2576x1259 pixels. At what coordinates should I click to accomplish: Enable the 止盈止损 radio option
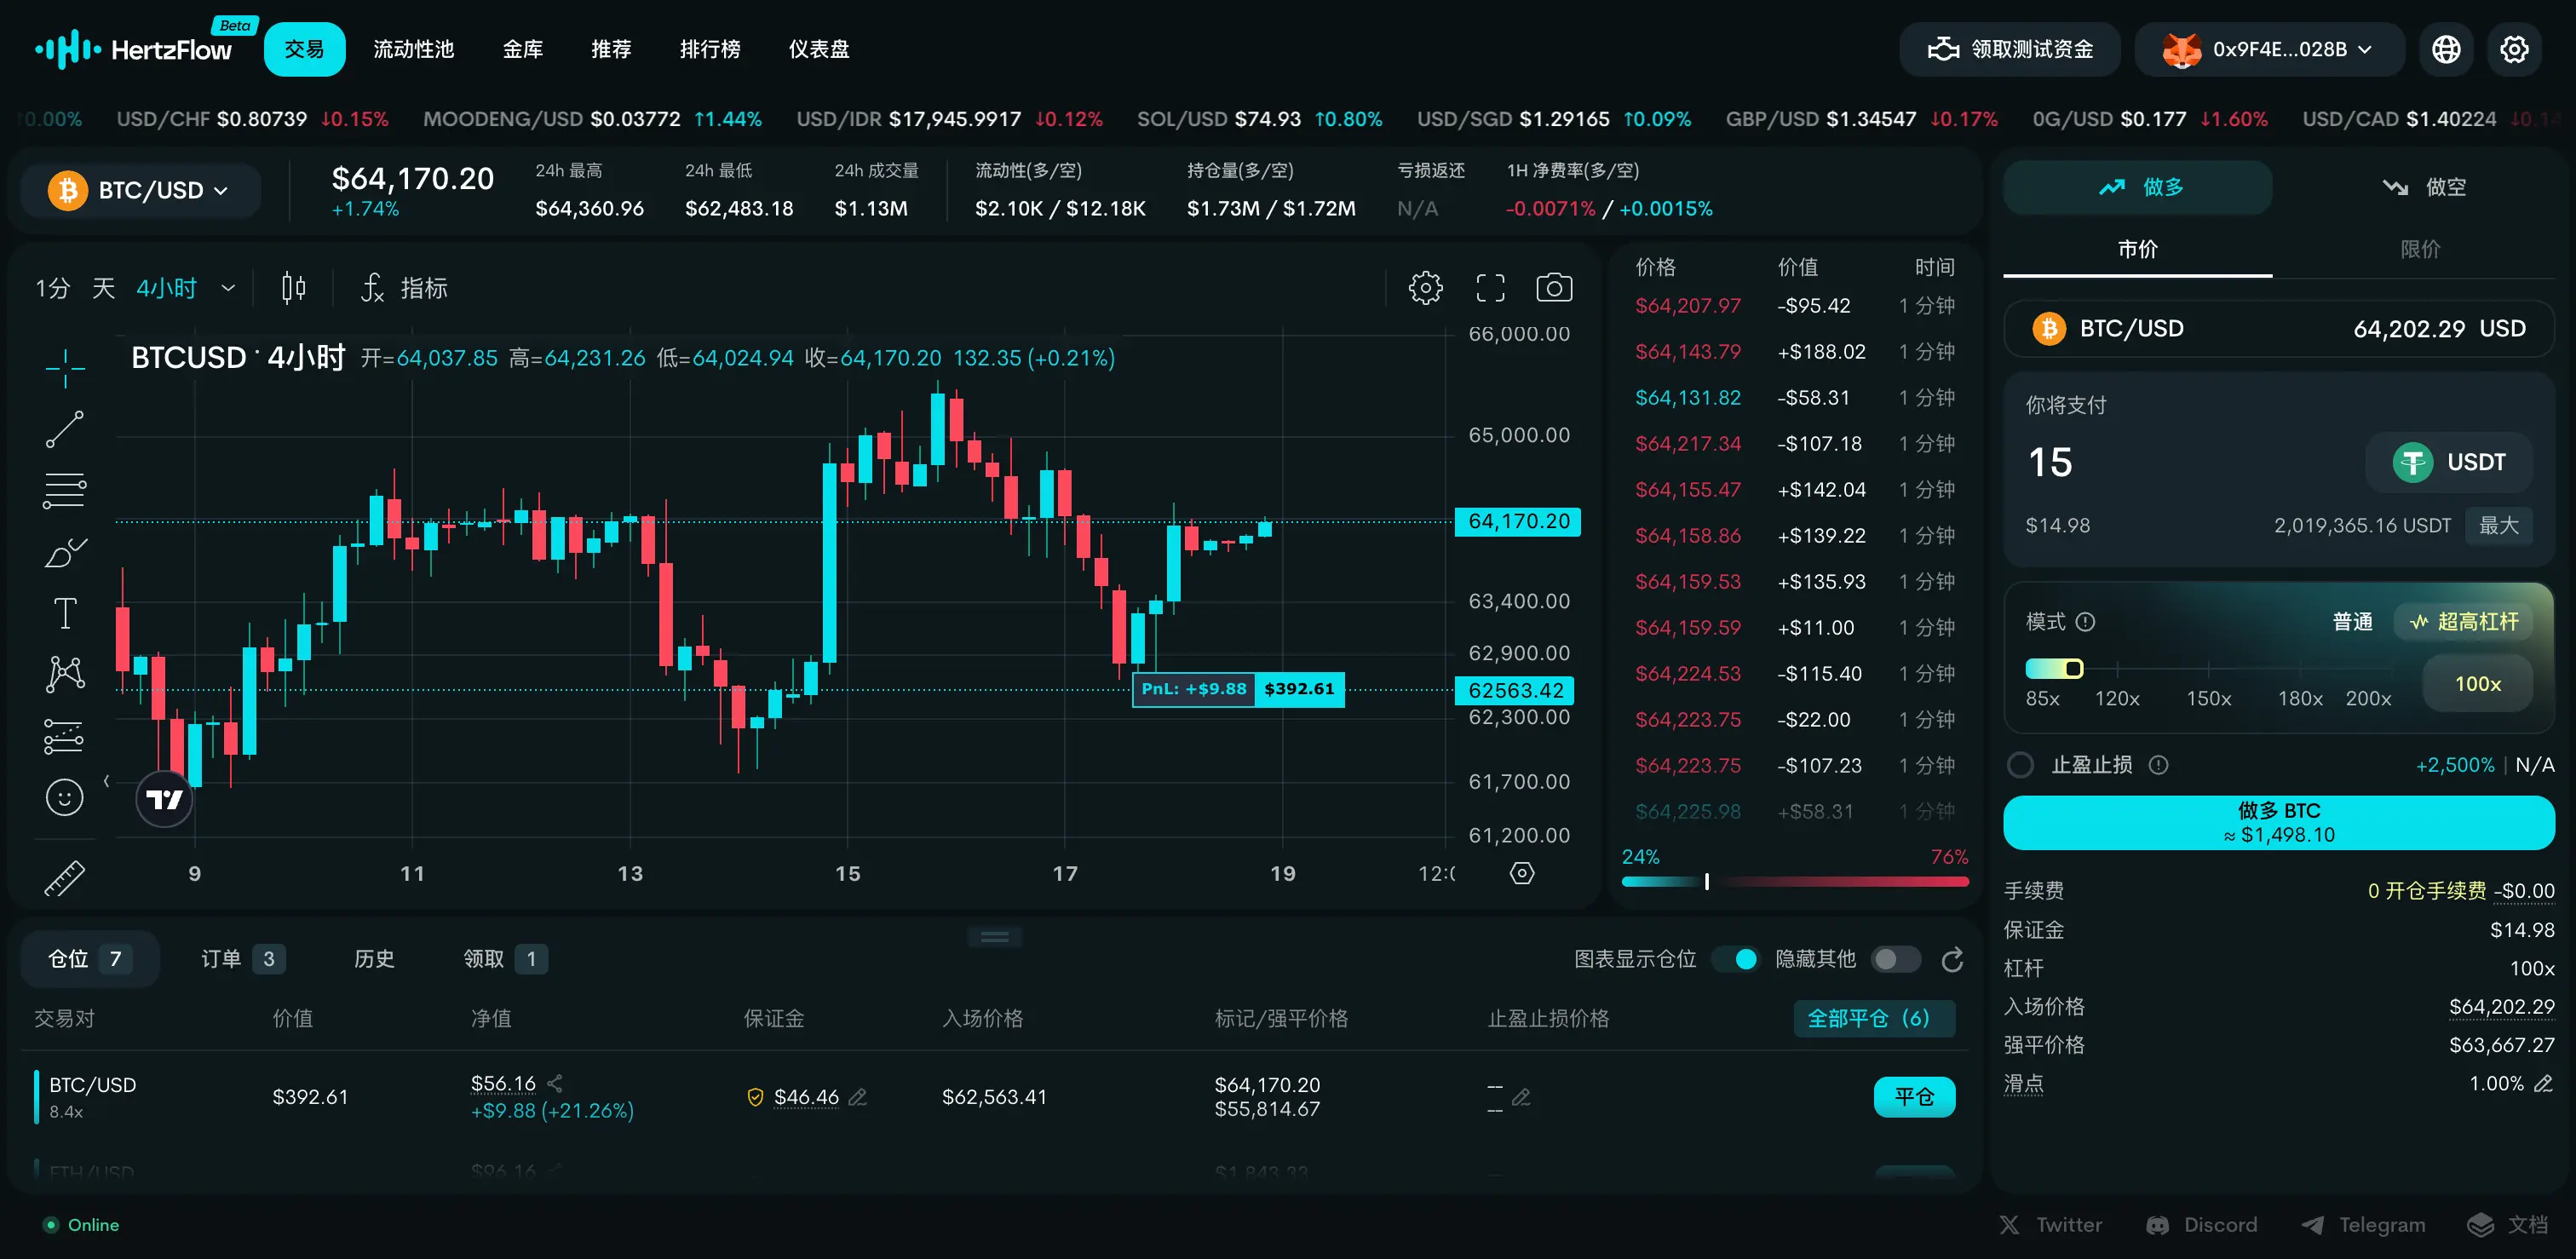2020,765
